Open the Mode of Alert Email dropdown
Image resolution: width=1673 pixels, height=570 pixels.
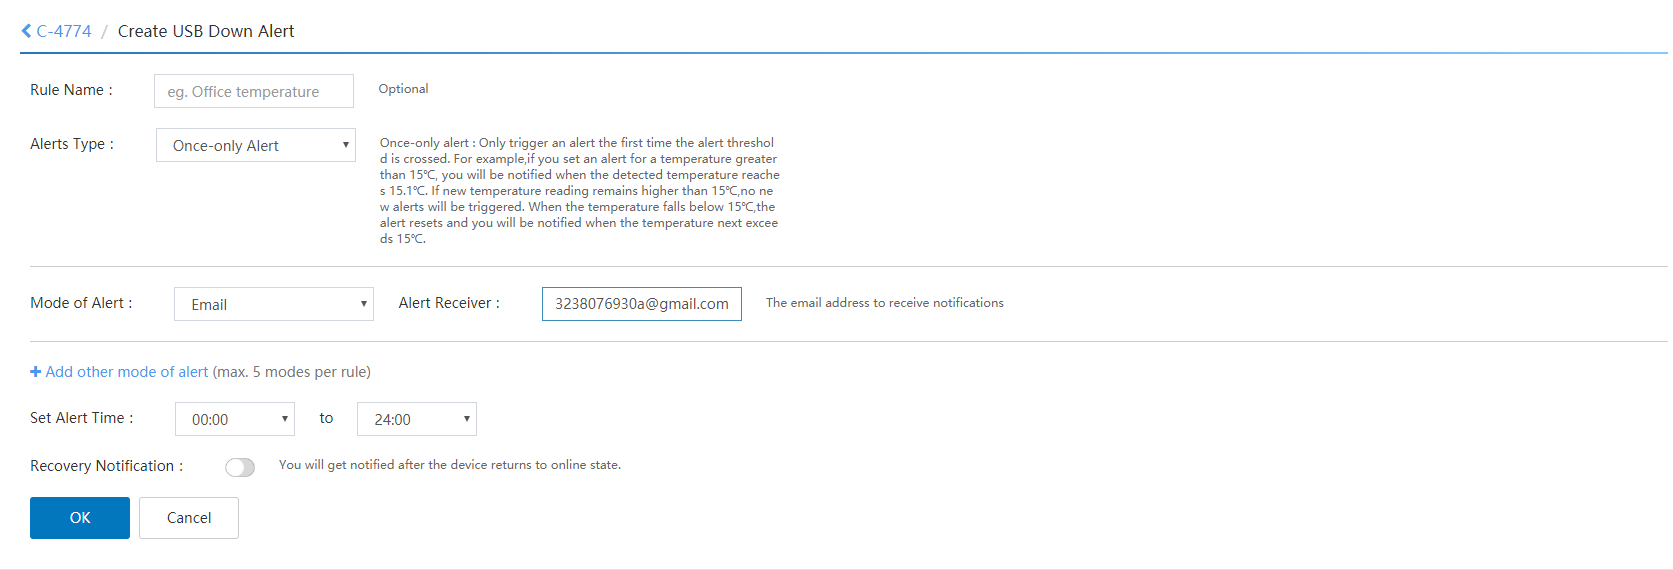(274, 304)
